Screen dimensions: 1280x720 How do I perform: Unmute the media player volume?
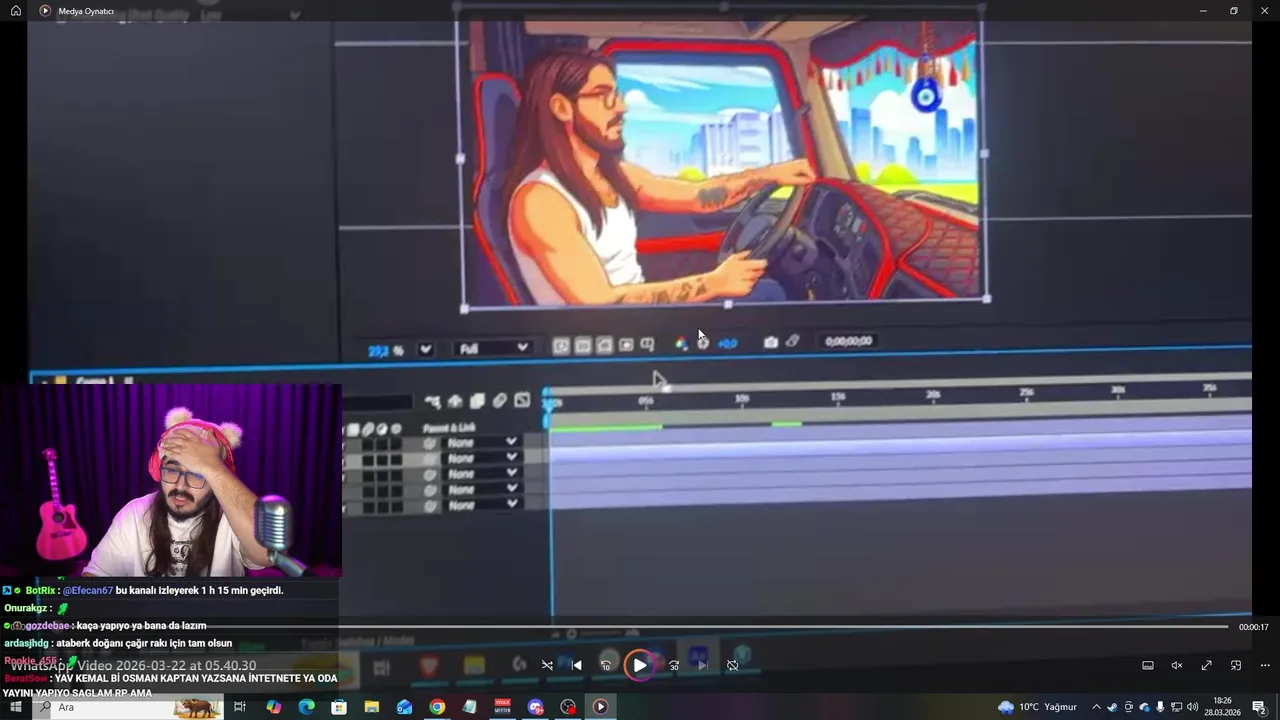[x=1177, y=665]
